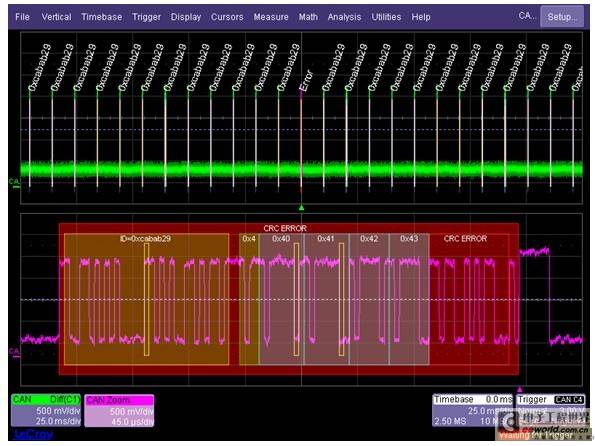Open the green CAN Diff(C1) channel descriptor
The width and height of the screenshot is (595, 446).
coord(46,410)
